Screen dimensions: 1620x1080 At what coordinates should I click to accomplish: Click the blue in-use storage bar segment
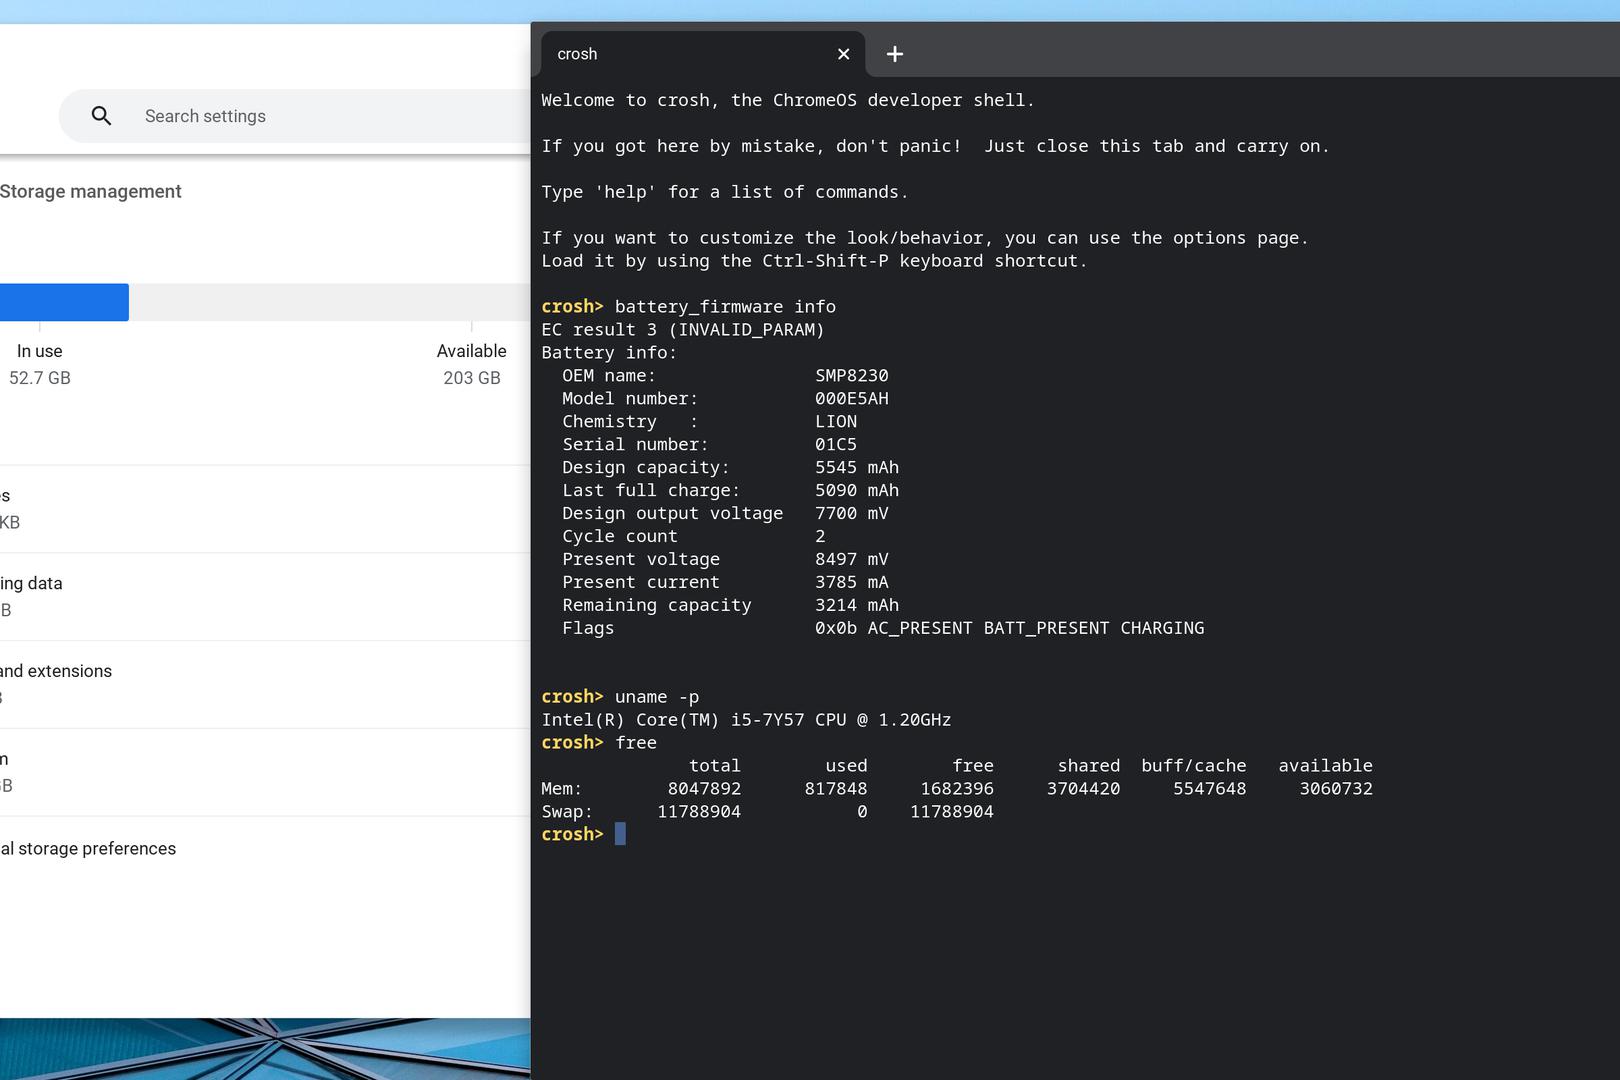point(64,302)
